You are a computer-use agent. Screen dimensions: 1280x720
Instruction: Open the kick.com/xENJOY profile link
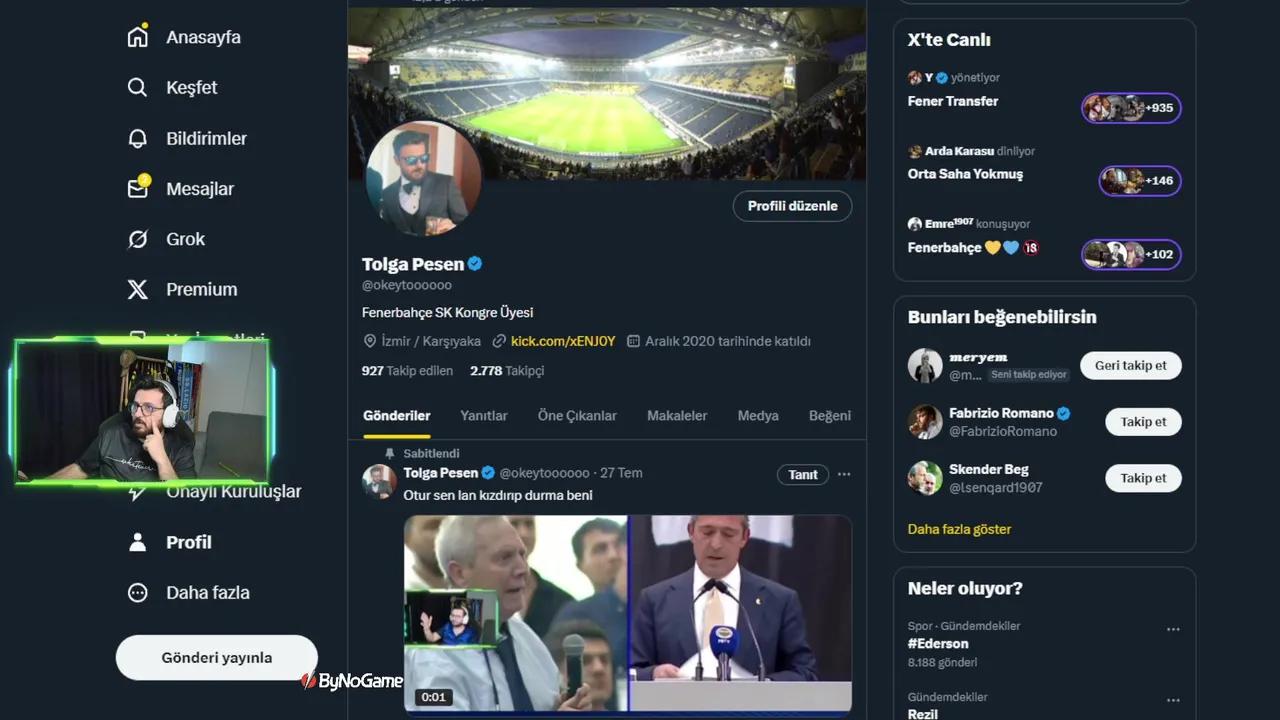562,341
